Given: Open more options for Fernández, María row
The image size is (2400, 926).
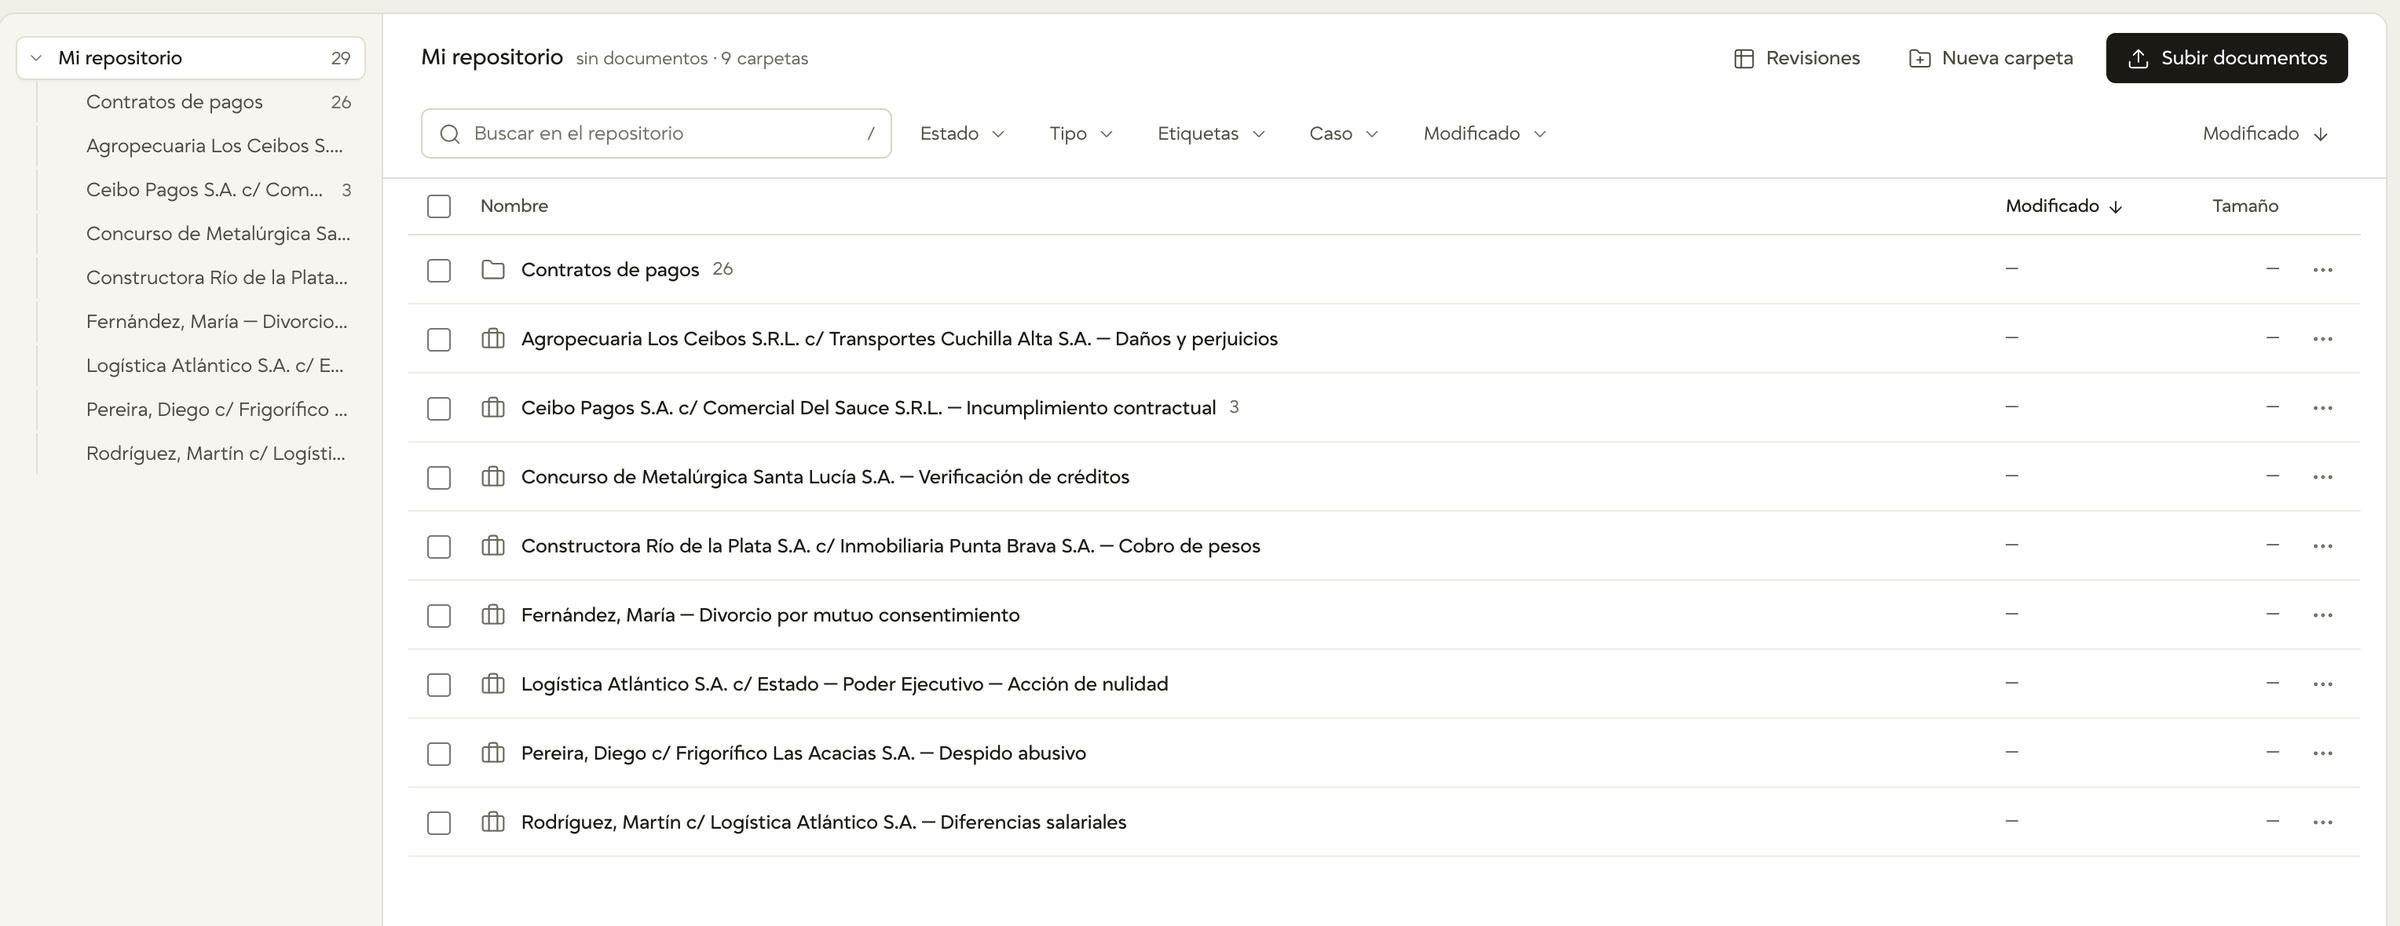Looking at the screenshot, I should 2322,615.
